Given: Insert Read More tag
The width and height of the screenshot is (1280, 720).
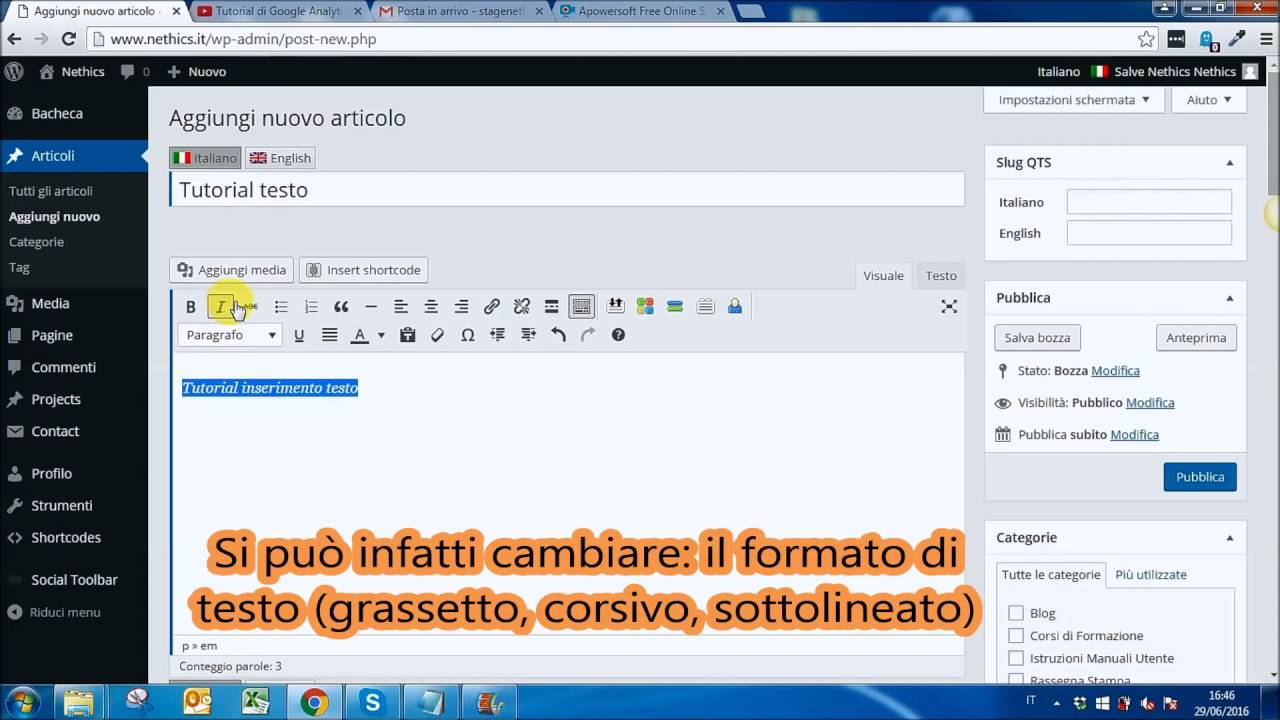Looking at the screenshot, I should pos(551,307).
